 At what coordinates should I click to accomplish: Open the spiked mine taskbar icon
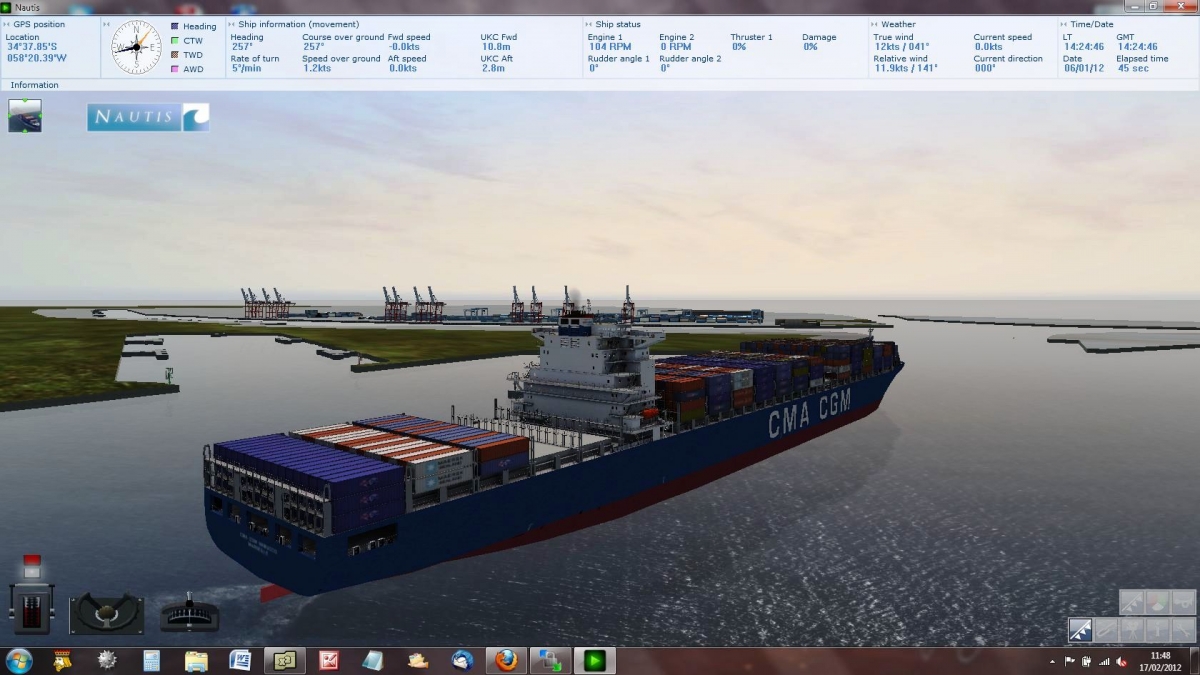107,660
